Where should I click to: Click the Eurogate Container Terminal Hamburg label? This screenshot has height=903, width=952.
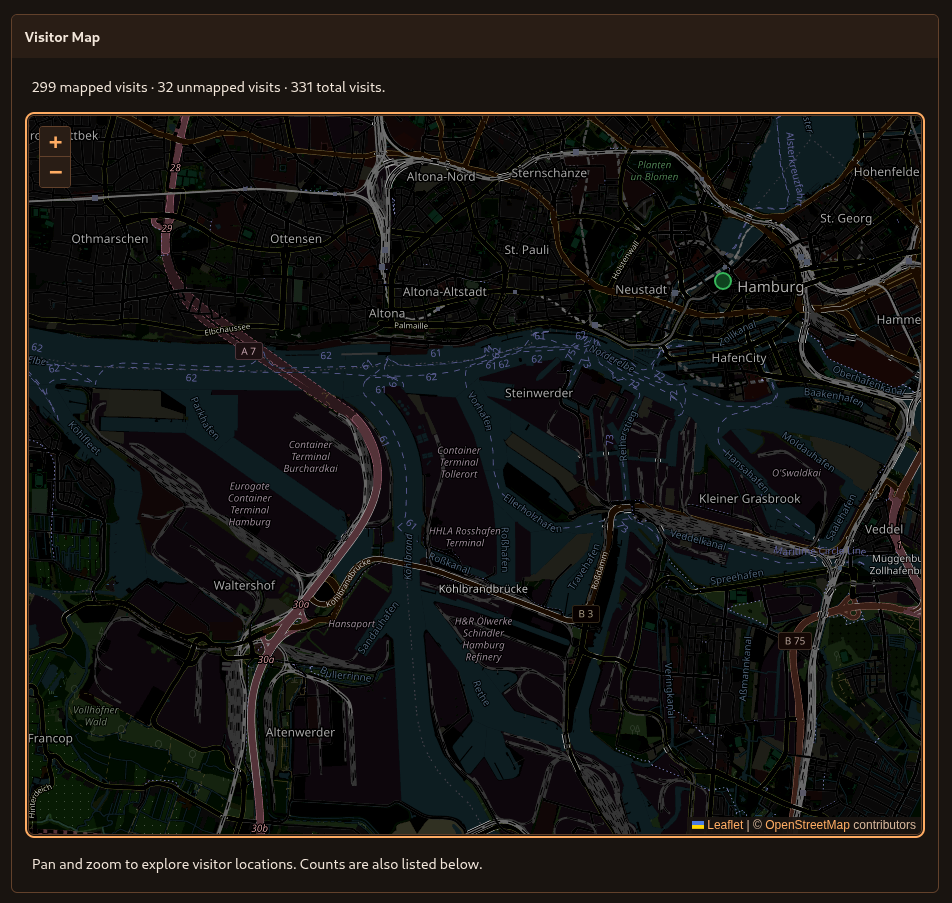(250, 504)
